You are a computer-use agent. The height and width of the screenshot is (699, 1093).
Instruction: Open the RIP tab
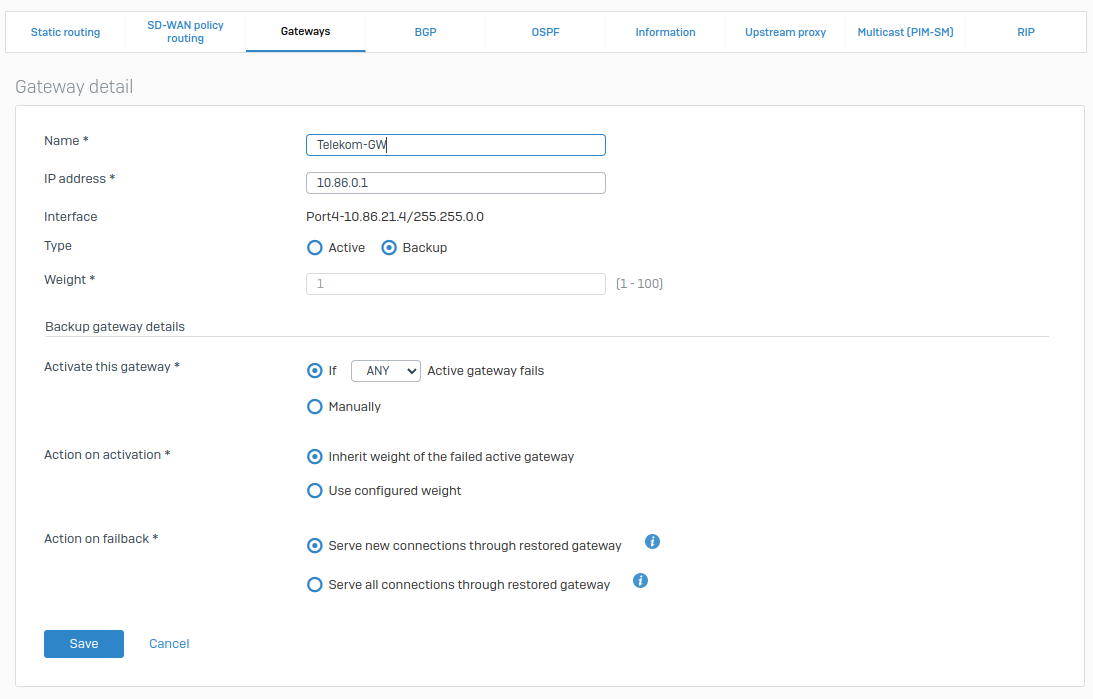pyautogui.click(x=1025, y=31)
